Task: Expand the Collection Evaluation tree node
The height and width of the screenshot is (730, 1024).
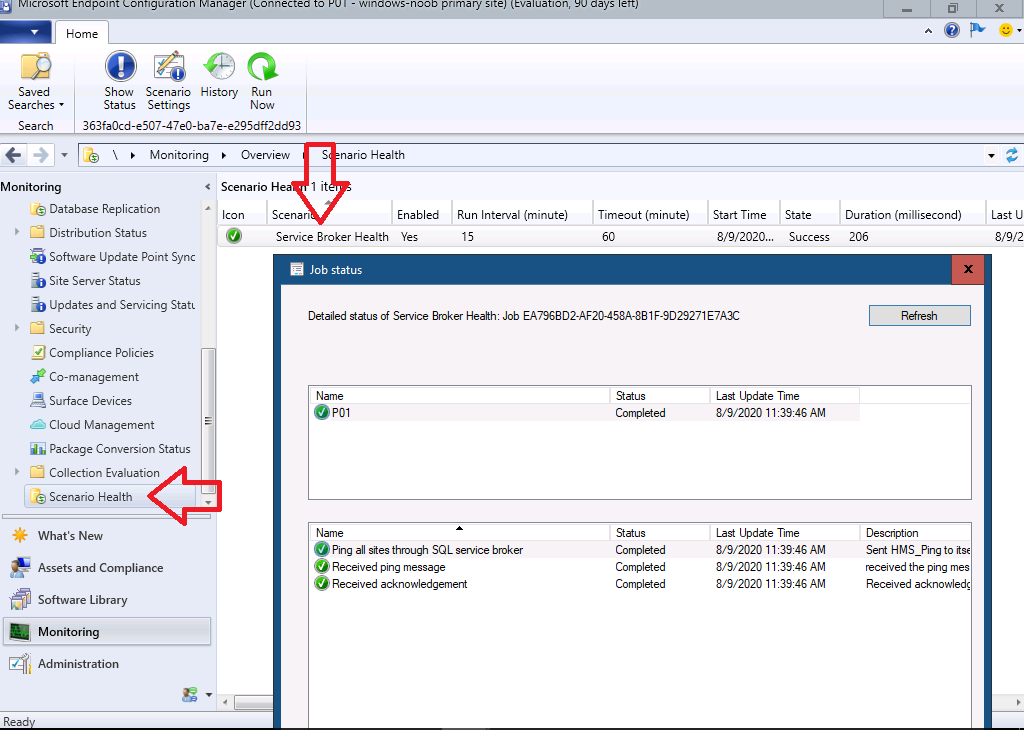Action: pos(17,472)
